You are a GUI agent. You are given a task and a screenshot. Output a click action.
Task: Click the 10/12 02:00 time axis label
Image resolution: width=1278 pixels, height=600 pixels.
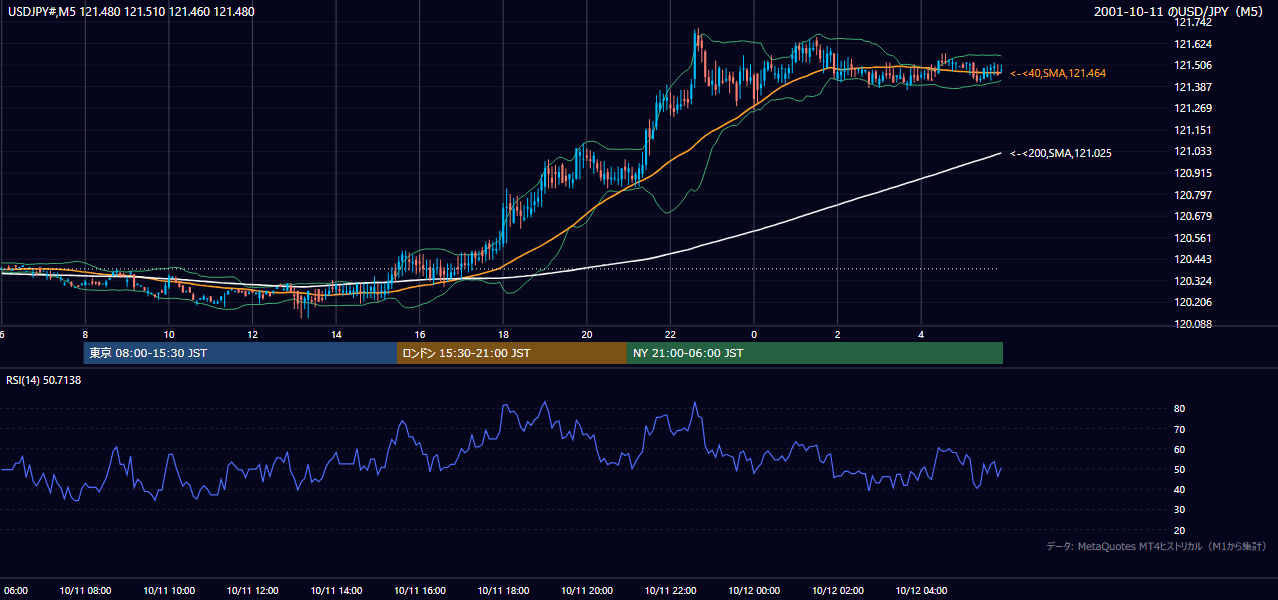point(837,591)
